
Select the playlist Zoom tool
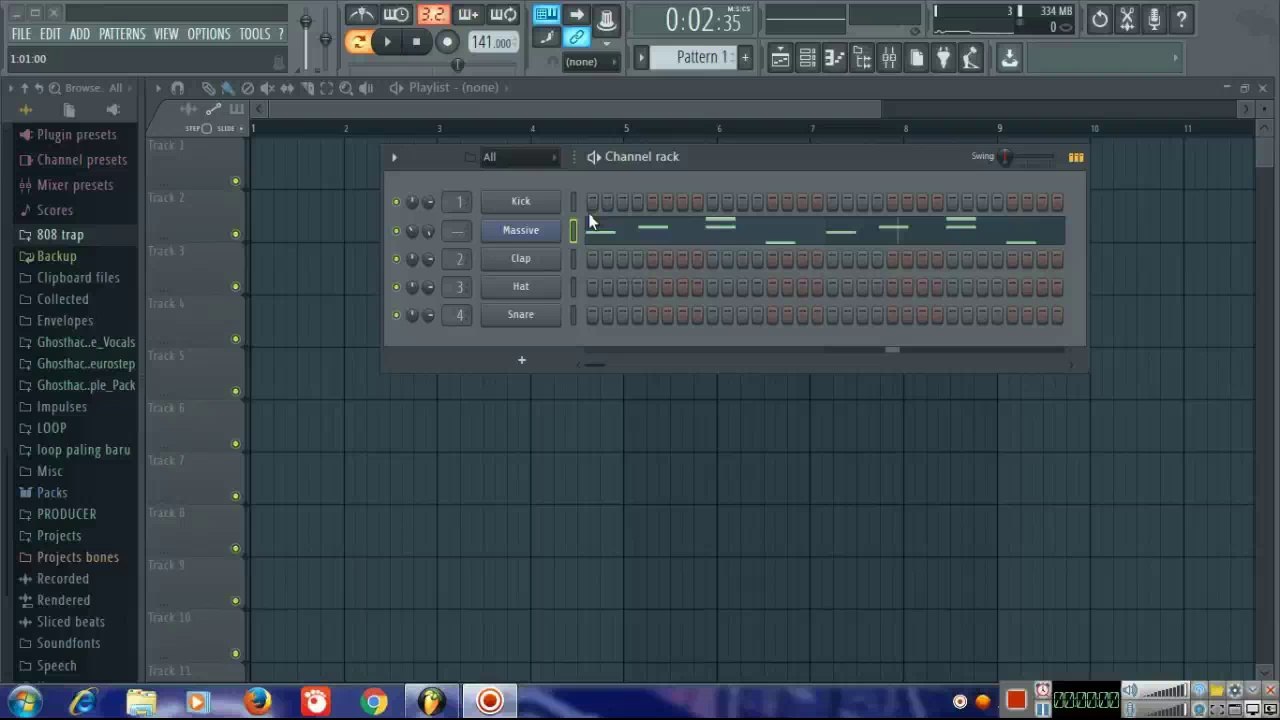coord(346,88)
